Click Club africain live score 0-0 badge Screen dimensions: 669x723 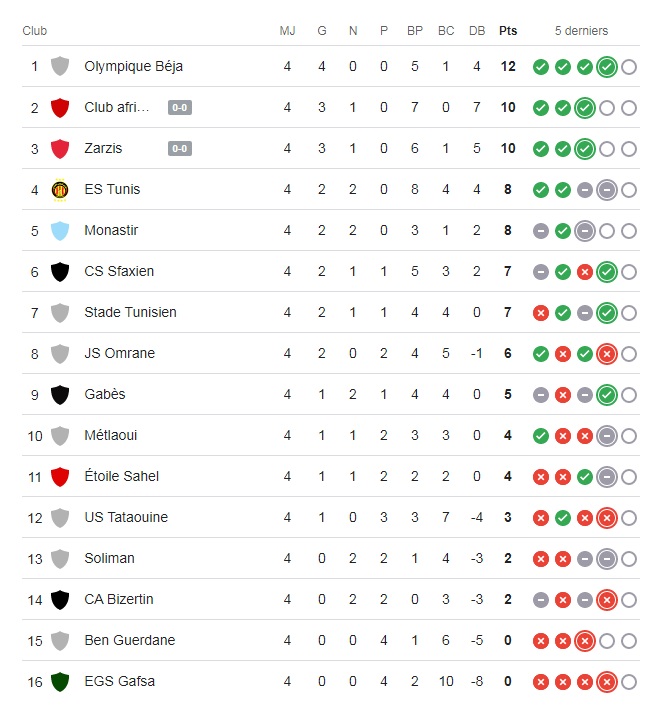coord(180,107)
